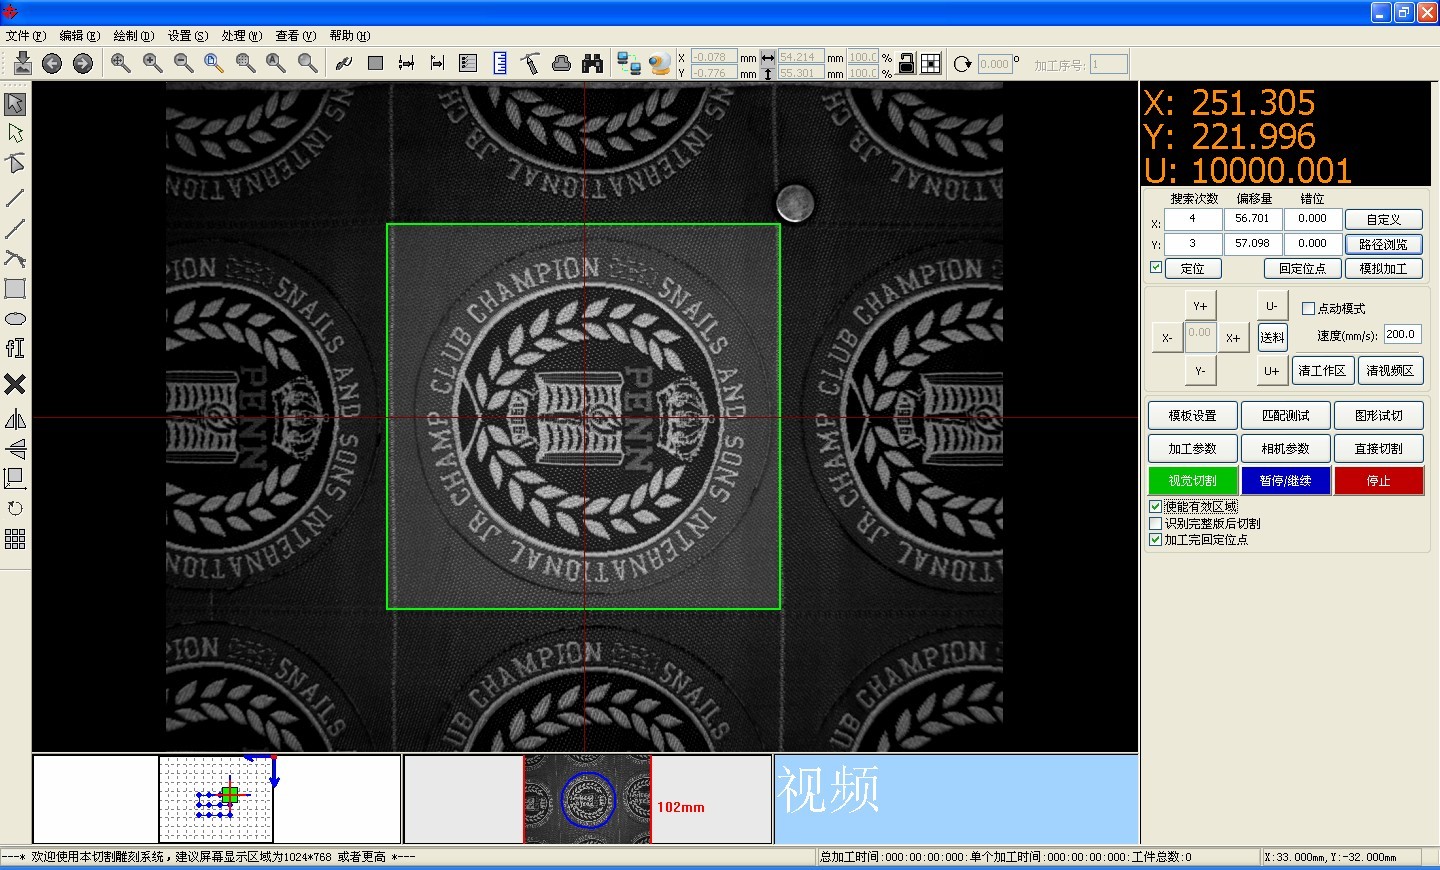Click the horizontal mirror tool icon

pos(15,419)
